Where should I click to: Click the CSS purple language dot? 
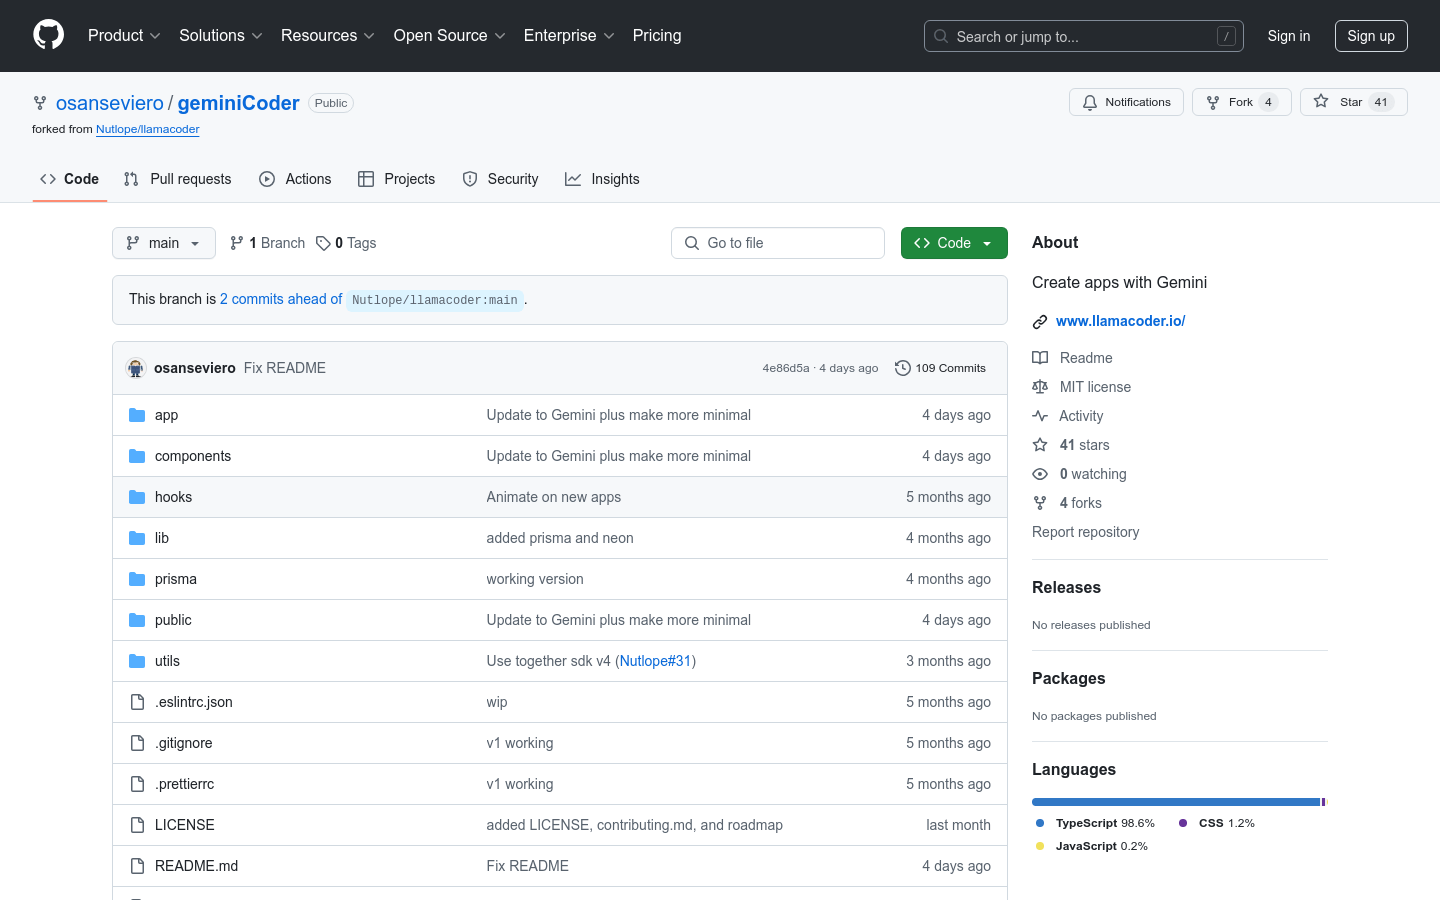[x=1183, y=823]
